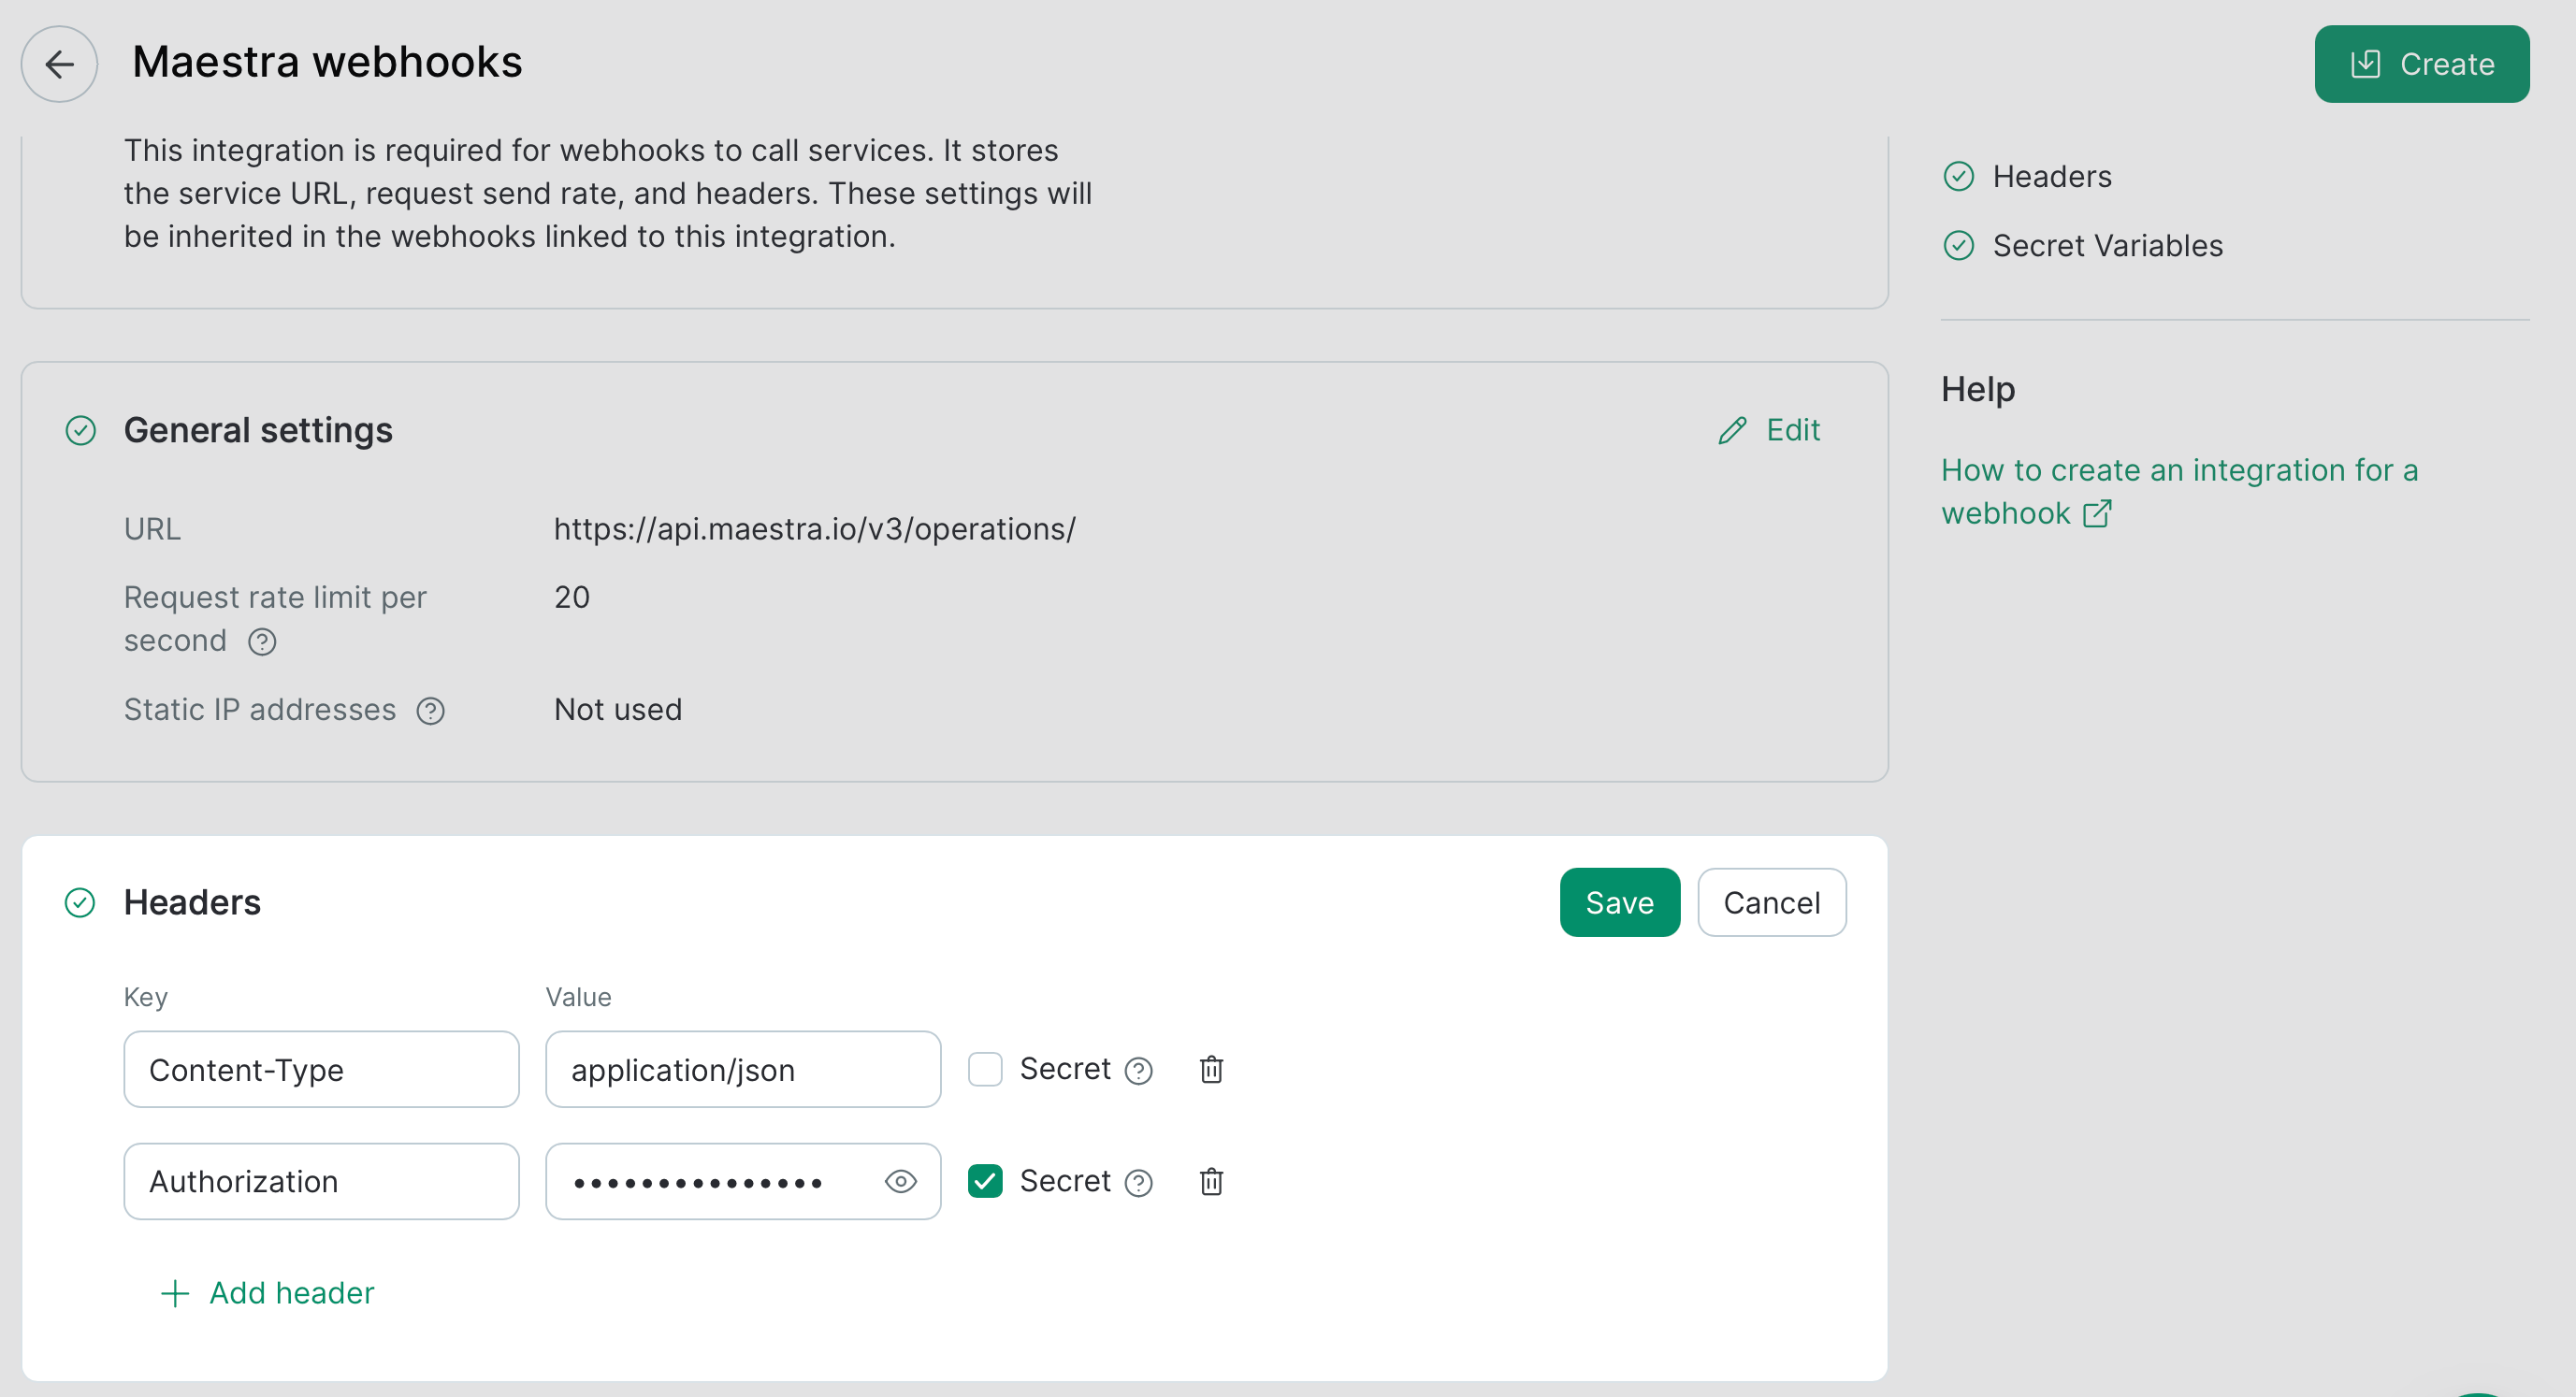Viewport: 2576px width, 1397px height.
Task: Uncheck Secret for Authorization header
Action: (985, 1181)
